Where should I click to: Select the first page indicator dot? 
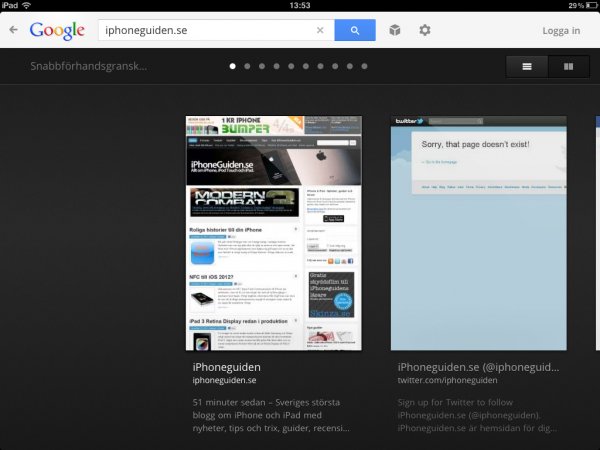click(232, 66)
